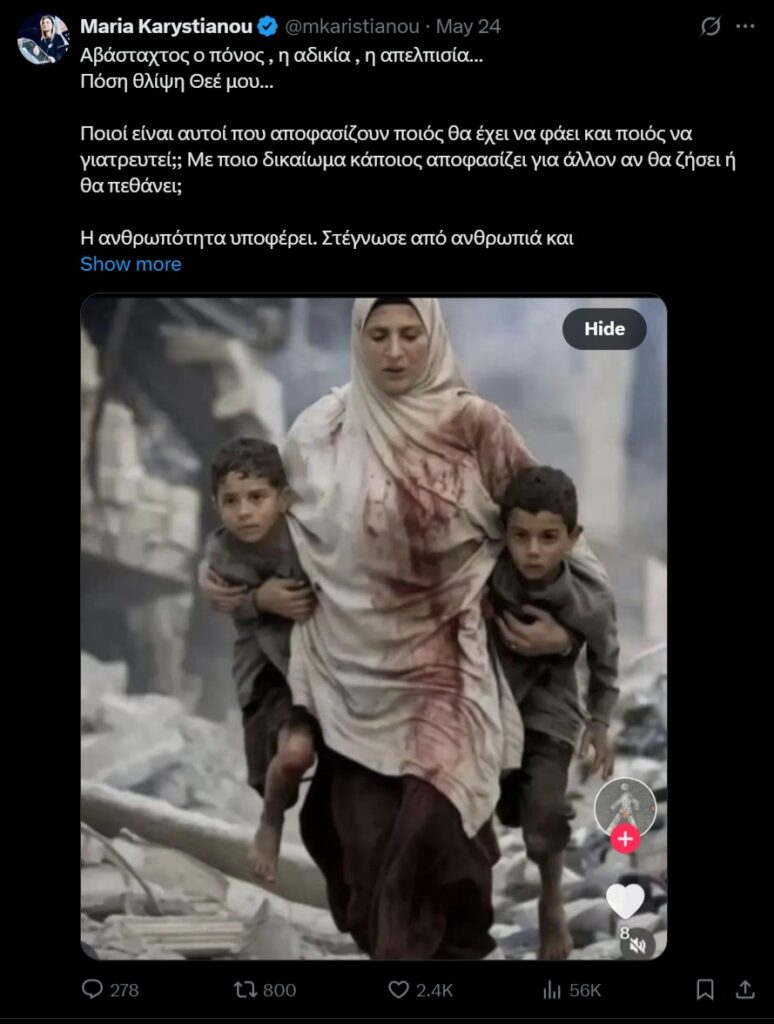Click the blue verified badge

(268, 26)
